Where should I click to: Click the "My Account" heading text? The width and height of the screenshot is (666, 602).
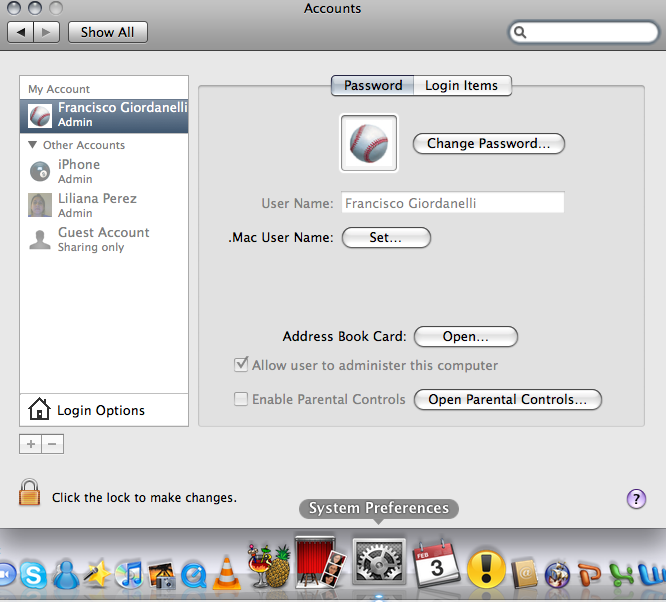[59, 89]
